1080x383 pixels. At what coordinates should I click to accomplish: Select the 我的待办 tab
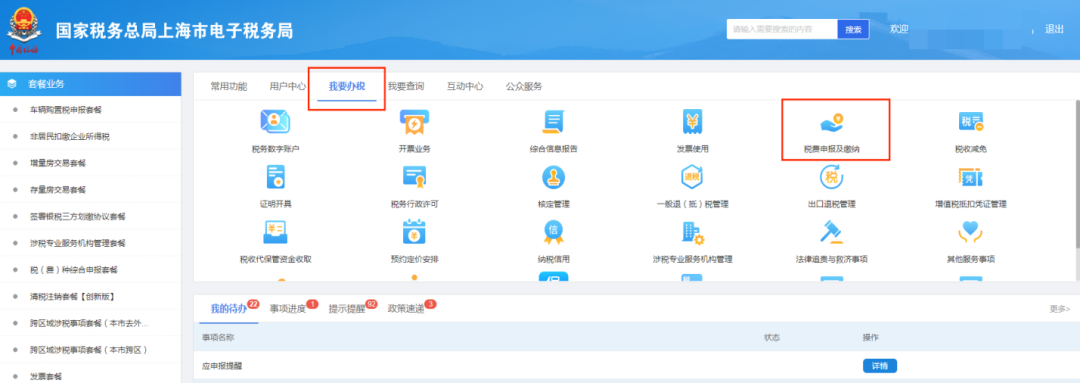(x=229, y=308)
